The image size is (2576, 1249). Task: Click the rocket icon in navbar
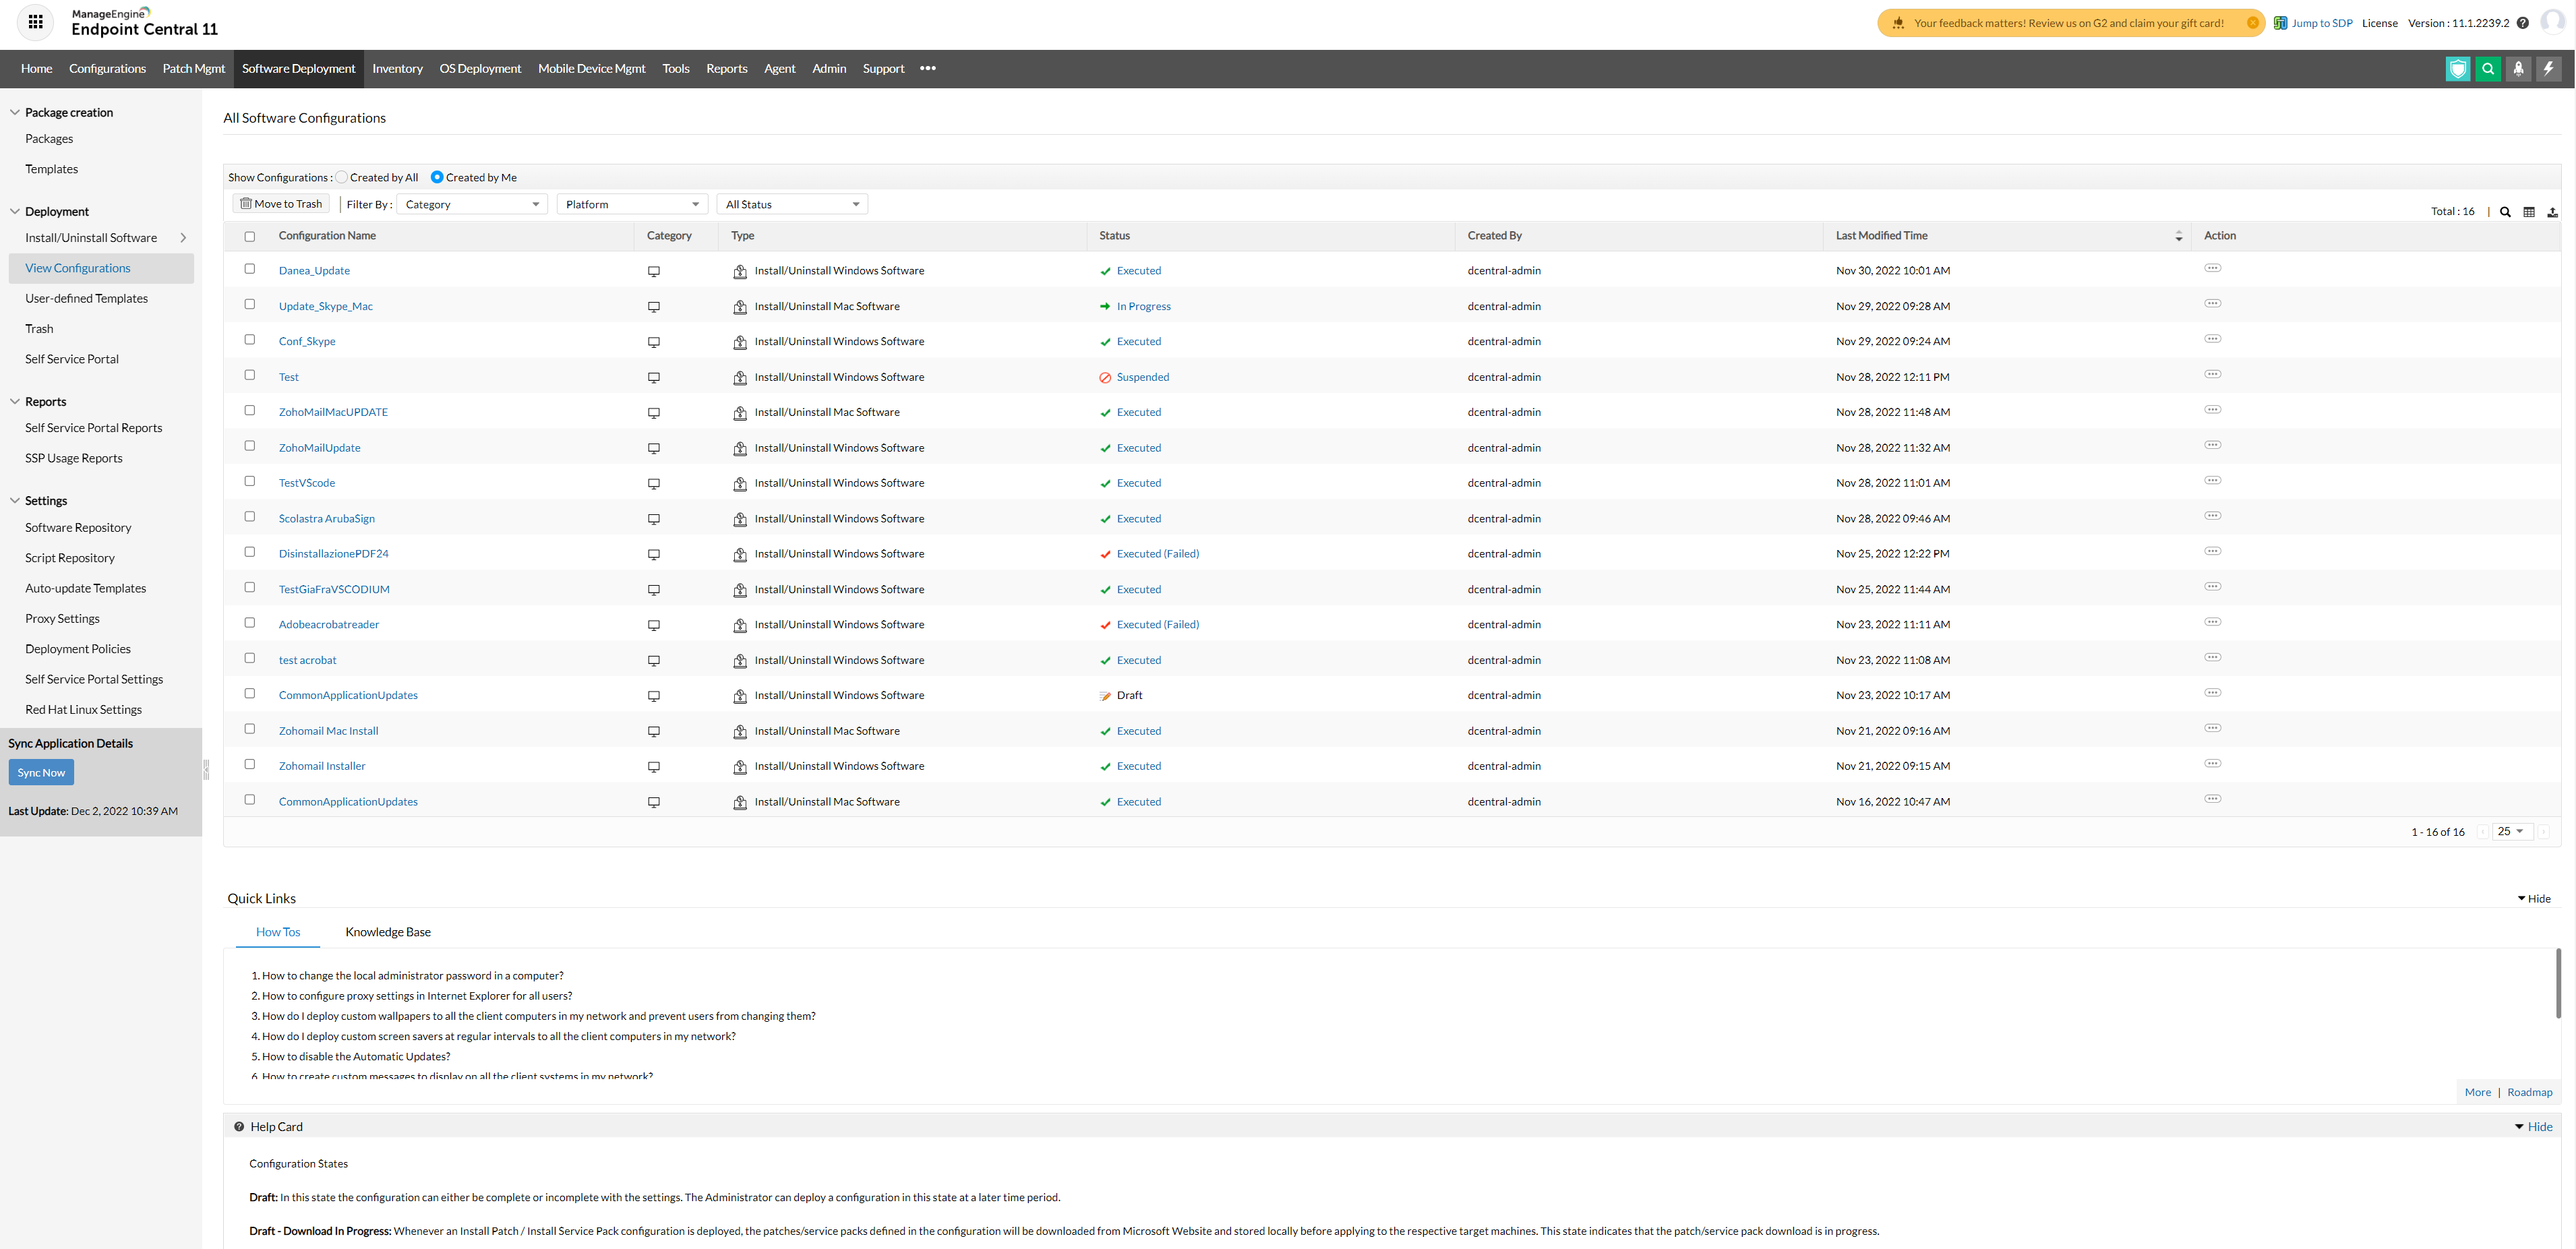[2518, 69]
